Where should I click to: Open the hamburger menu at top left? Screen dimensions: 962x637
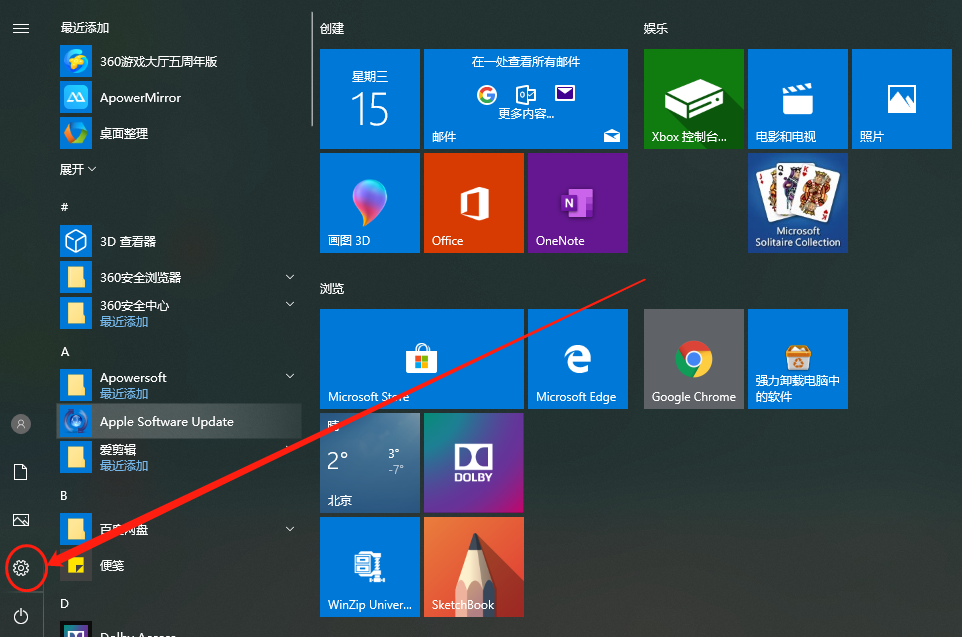21,28
